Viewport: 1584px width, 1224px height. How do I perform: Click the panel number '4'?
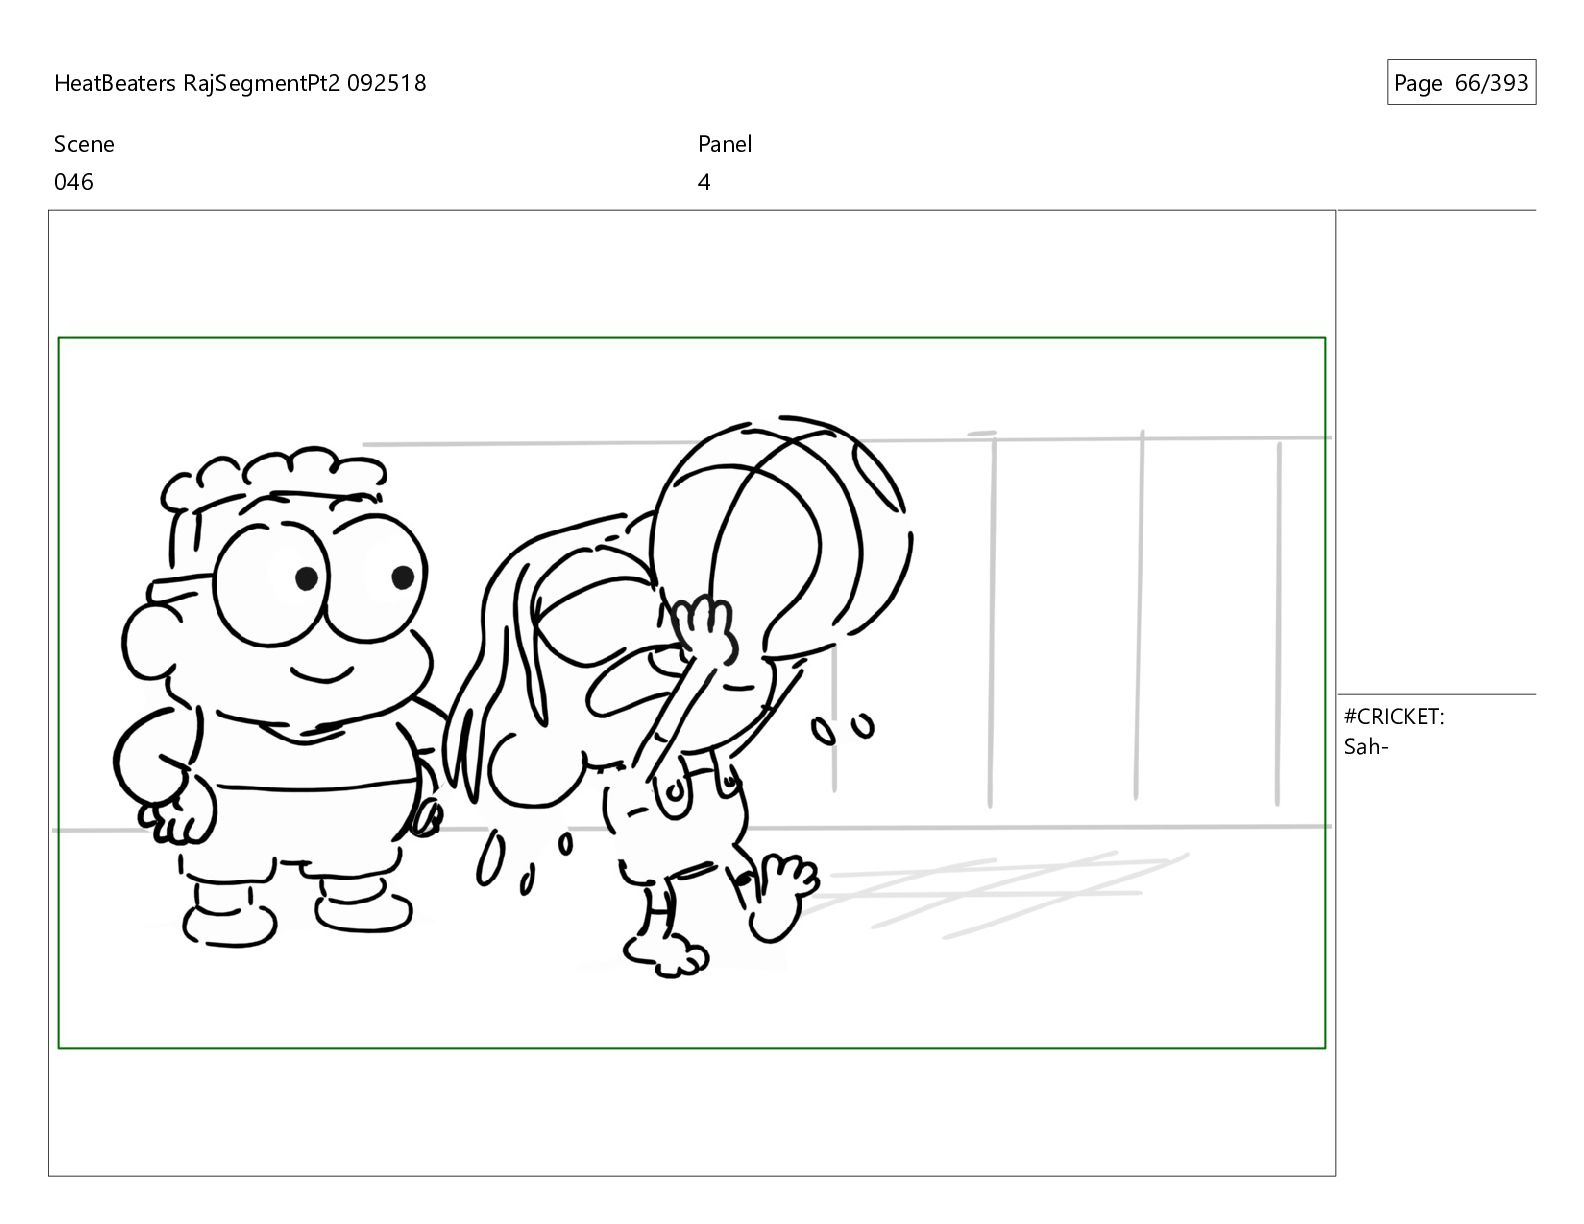704,182
